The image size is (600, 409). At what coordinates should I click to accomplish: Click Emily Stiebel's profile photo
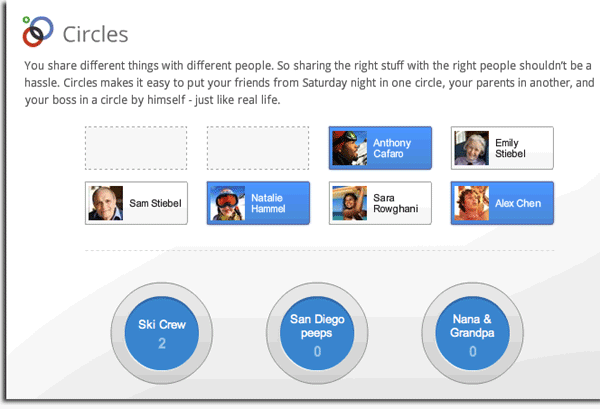click(472, 148)
